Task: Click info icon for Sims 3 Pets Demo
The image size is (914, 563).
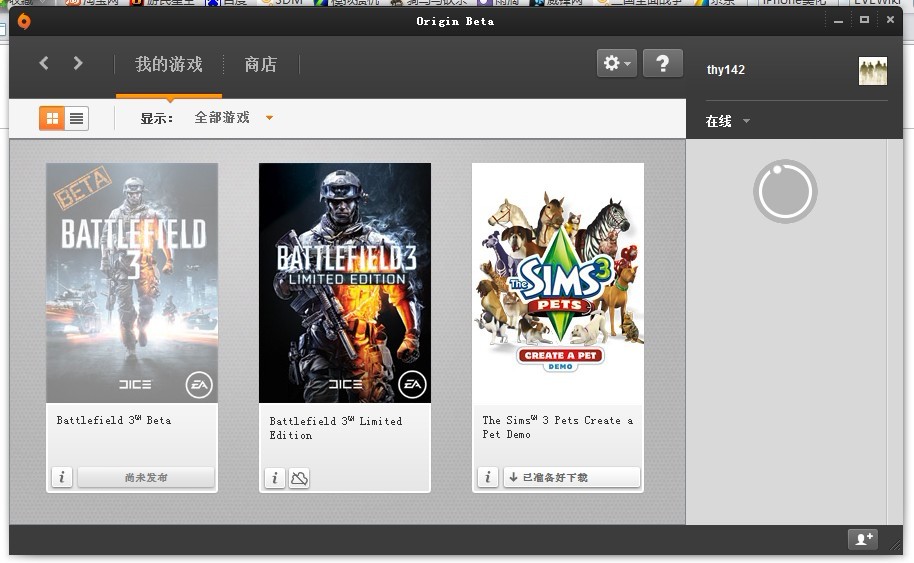Action: tap(487, 478)
